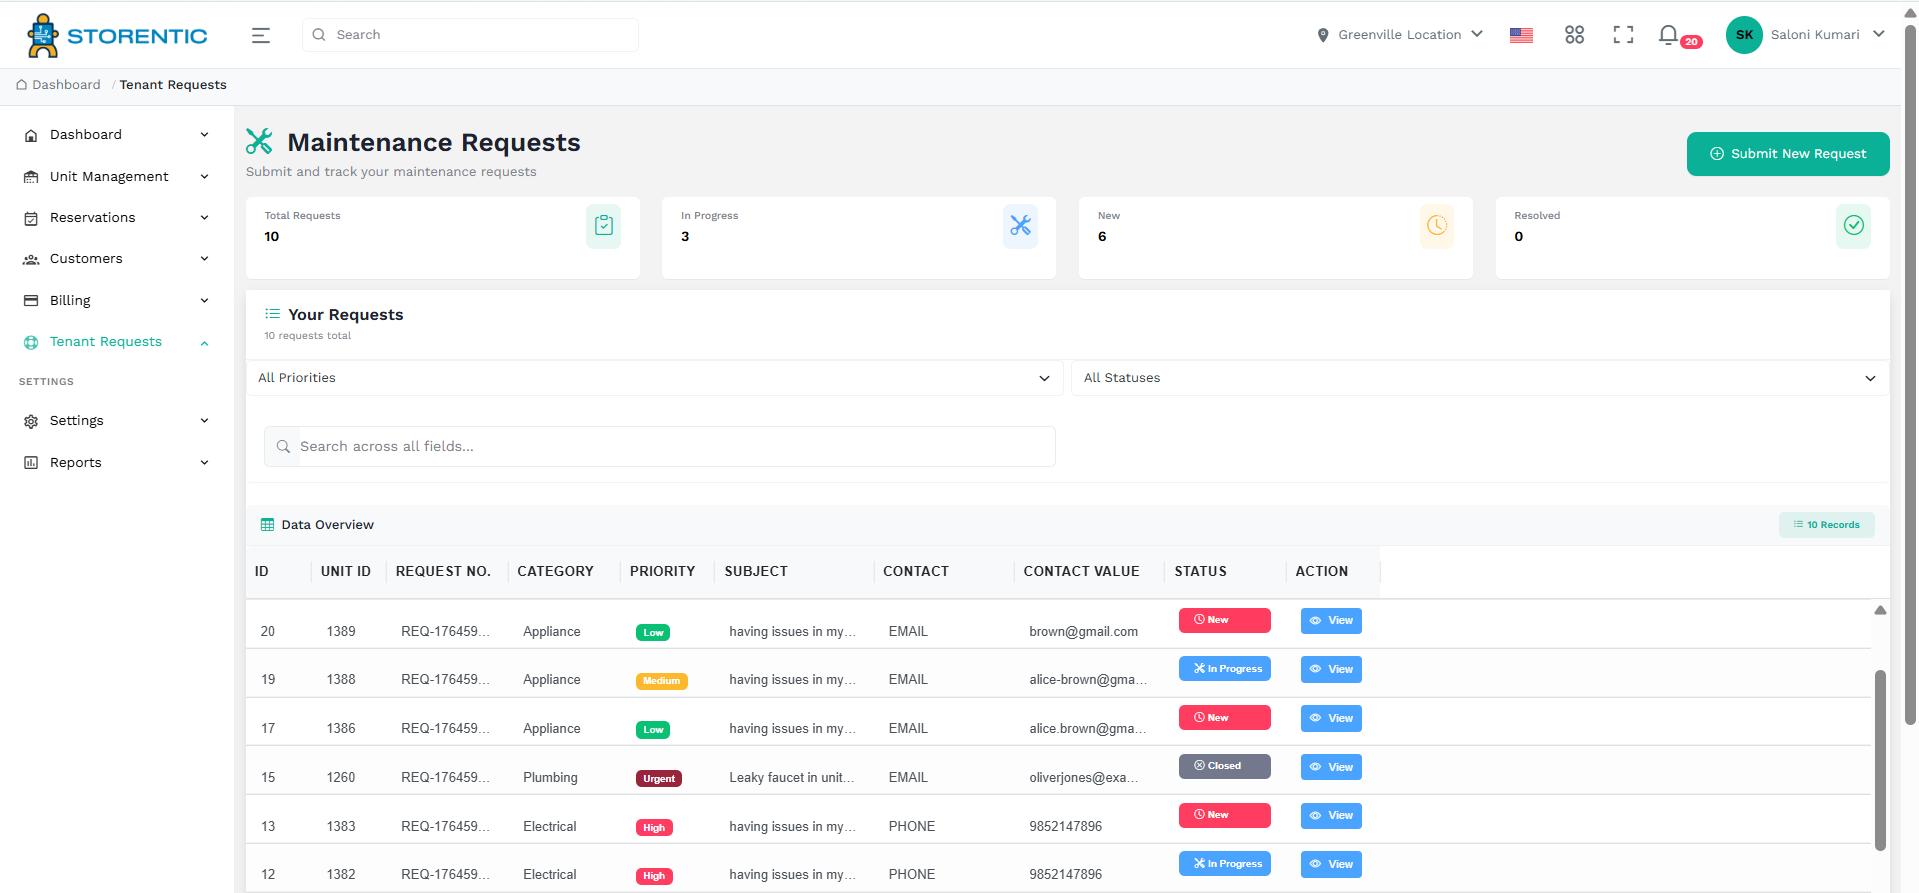The image size is (1919, 893).
Task: Click Dashboard home icon in sidebar
Action: 31,135
